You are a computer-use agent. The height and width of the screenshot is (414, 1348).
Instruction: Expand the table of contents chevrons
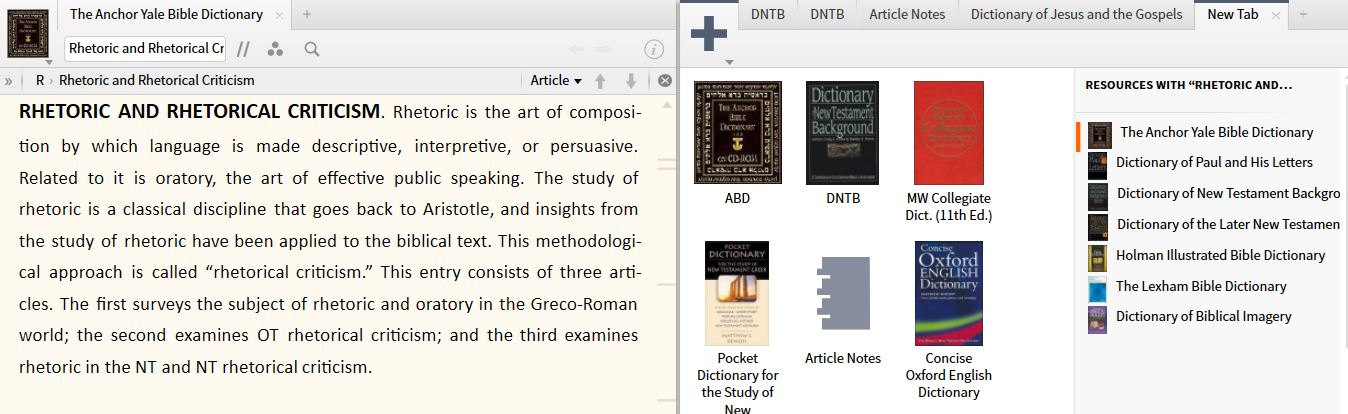point(9,80)
